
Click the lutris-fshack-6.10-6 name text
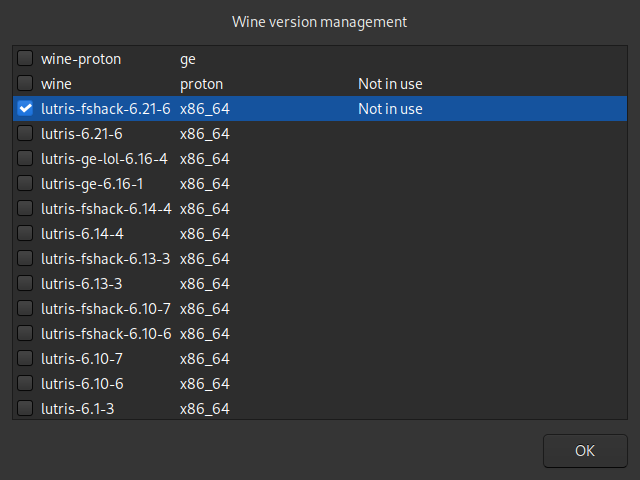tap(106, 334)
